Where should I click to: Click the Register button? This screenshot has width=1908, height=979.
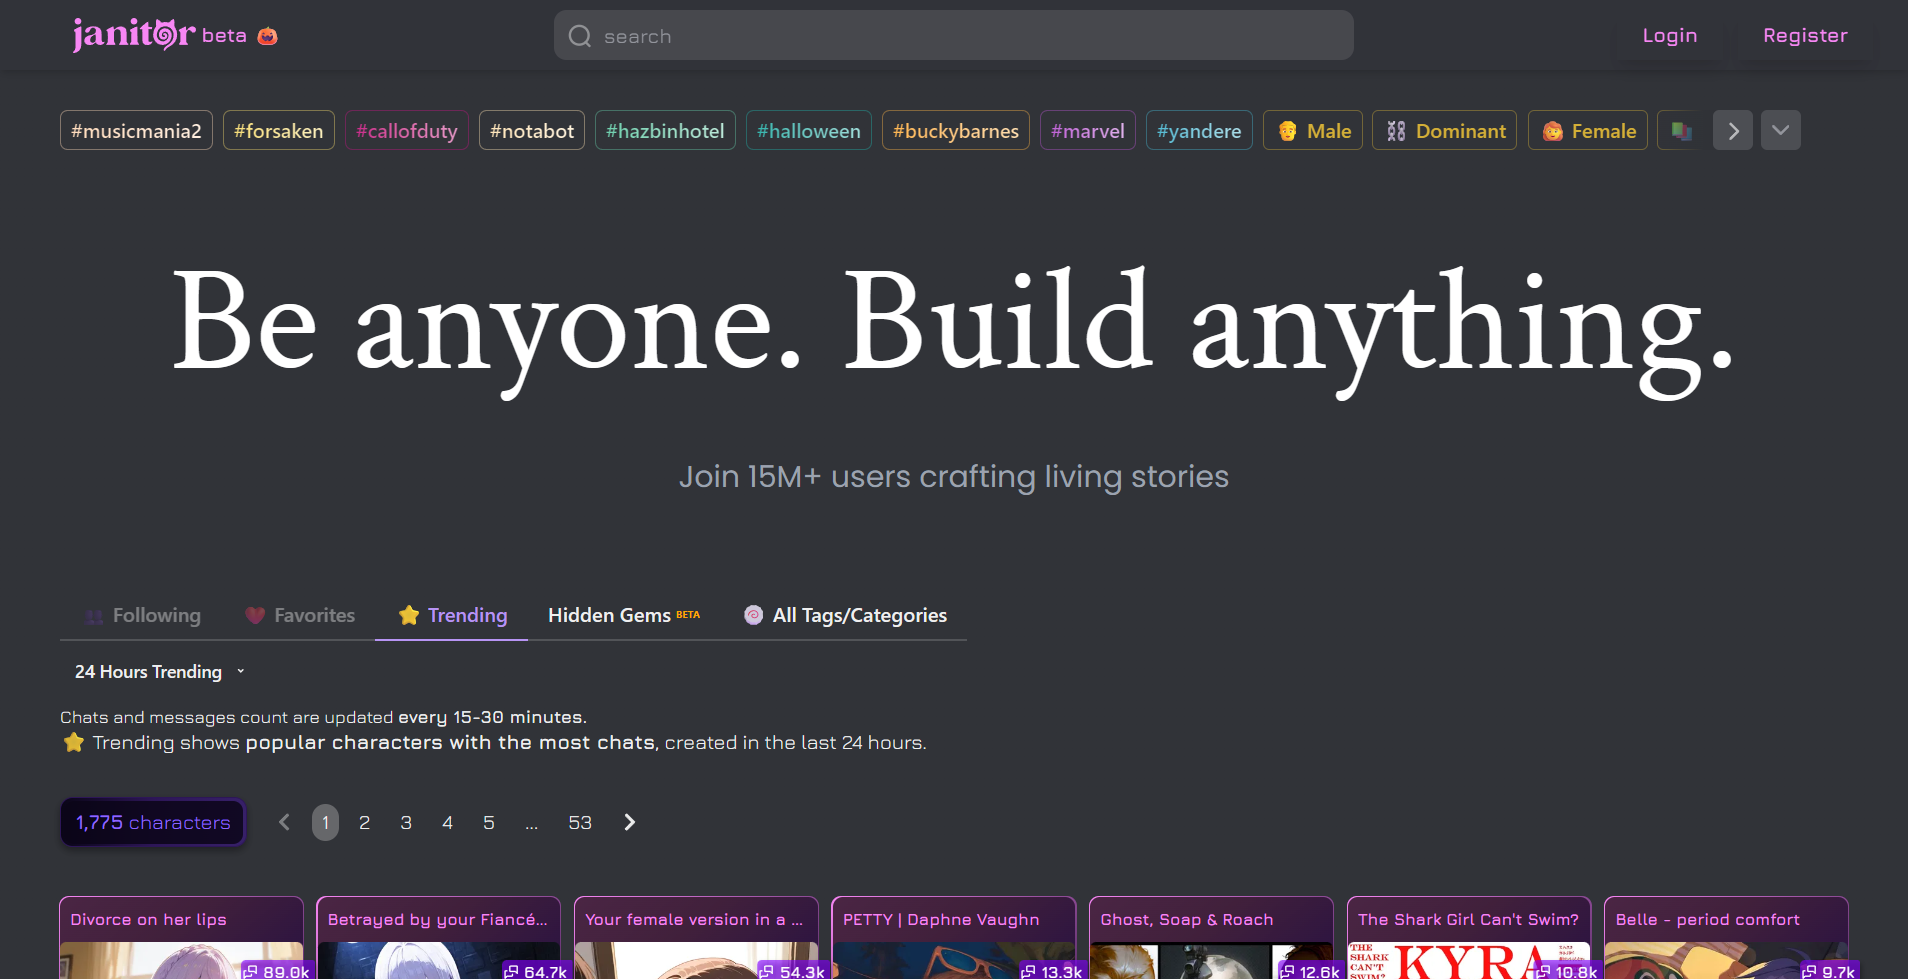tap(1804, 36)
